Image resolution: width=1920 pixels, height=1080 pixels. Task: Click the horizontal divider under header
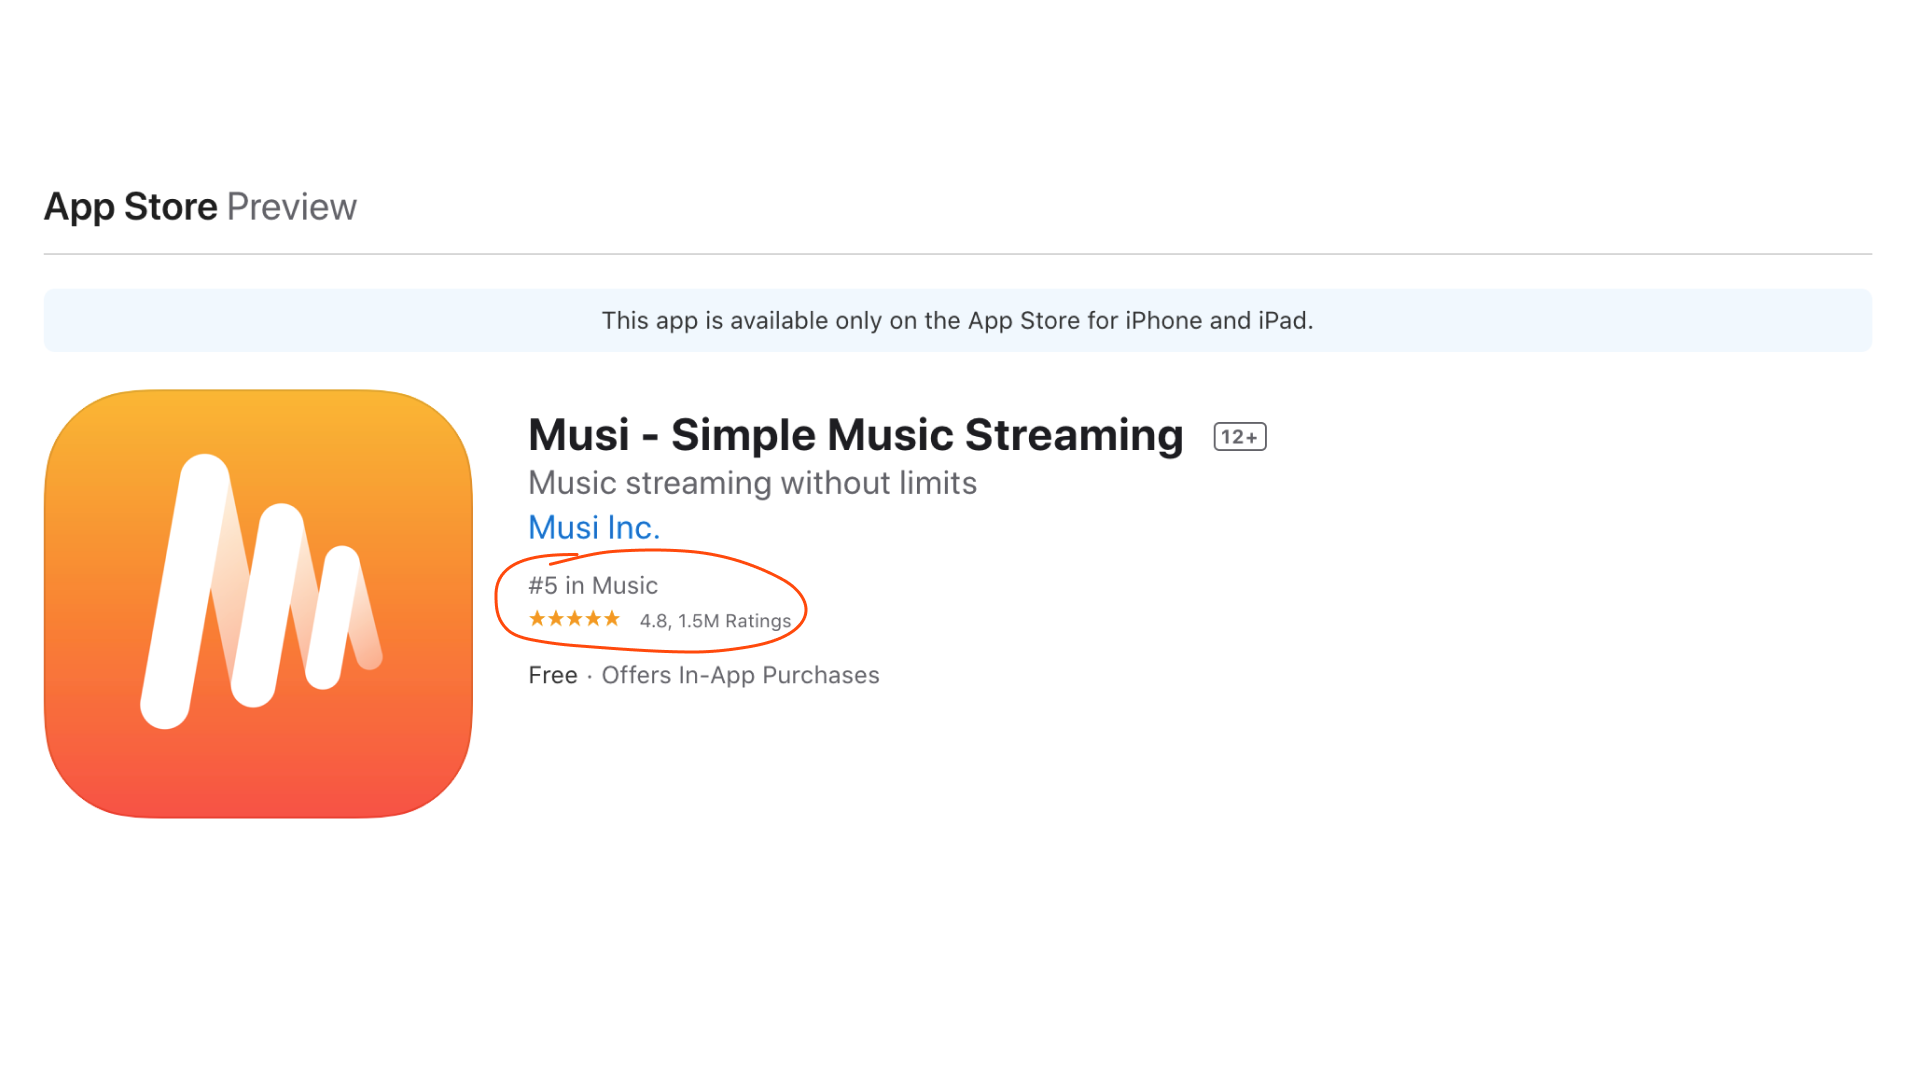tap(958, 254)
